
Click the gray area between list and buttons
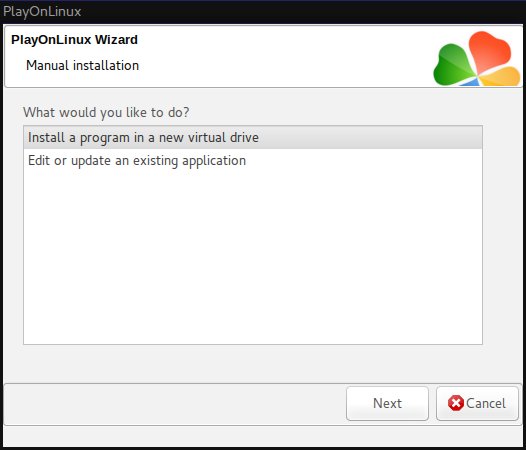pos(253,364)
